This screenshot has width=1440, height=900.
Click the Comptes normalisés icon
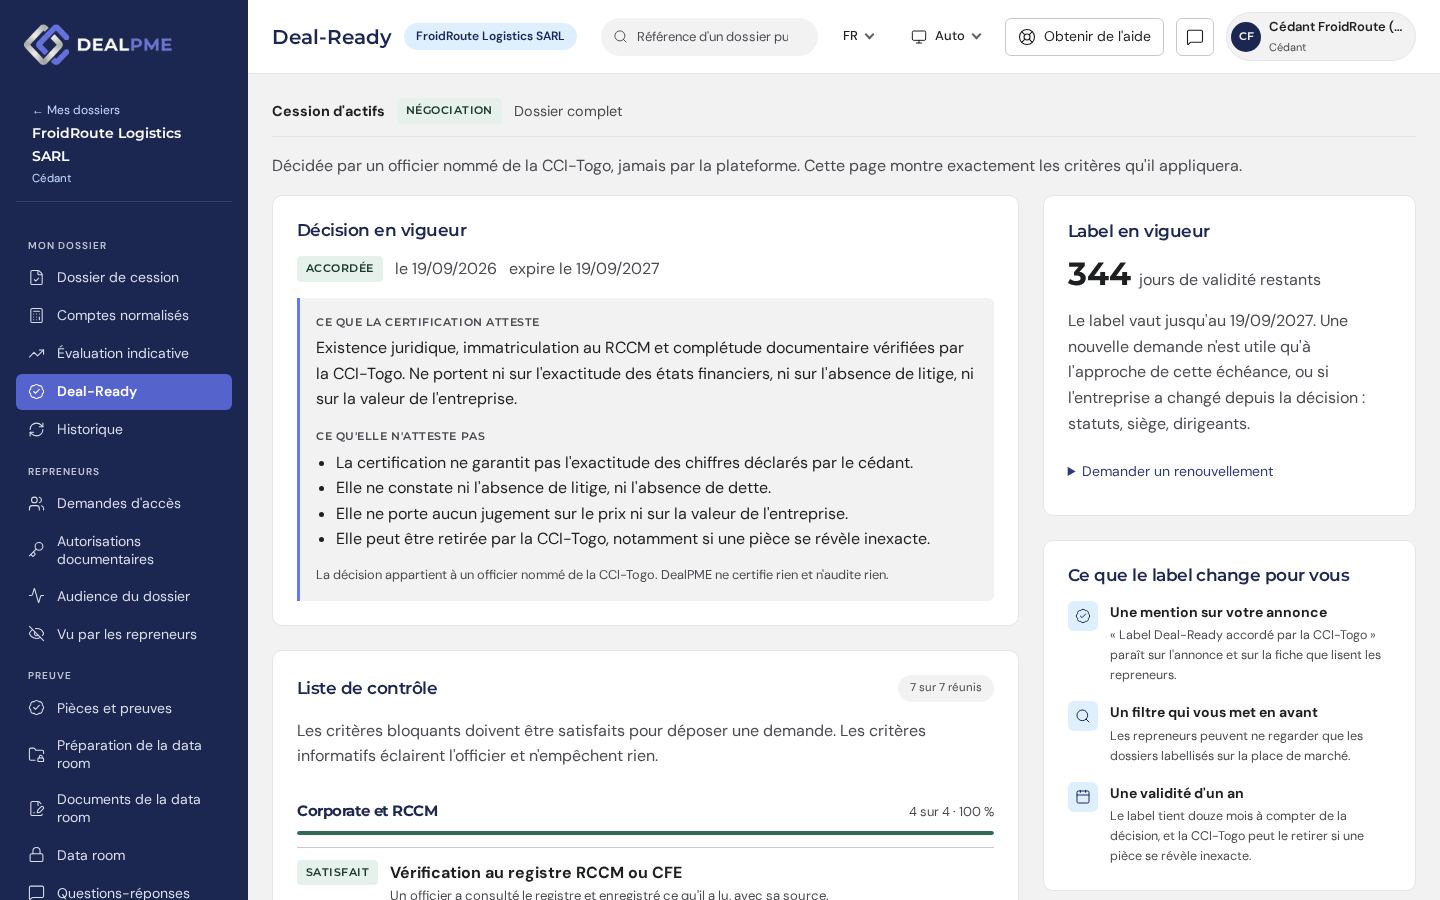pos(37,316)
